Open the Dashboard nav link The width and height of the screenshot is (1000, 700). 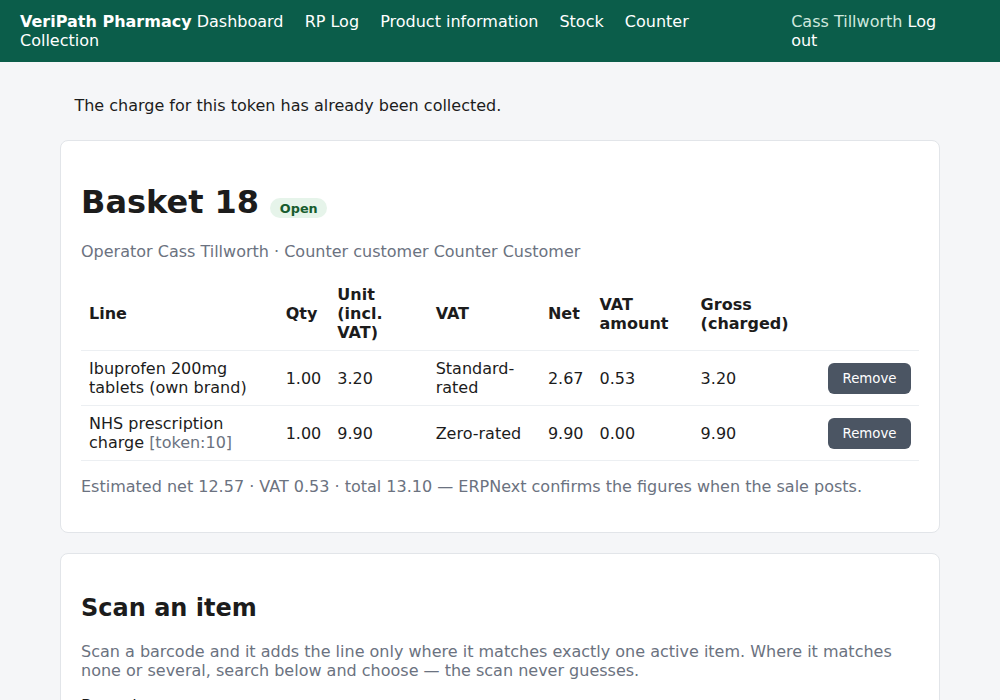point(240,21)
